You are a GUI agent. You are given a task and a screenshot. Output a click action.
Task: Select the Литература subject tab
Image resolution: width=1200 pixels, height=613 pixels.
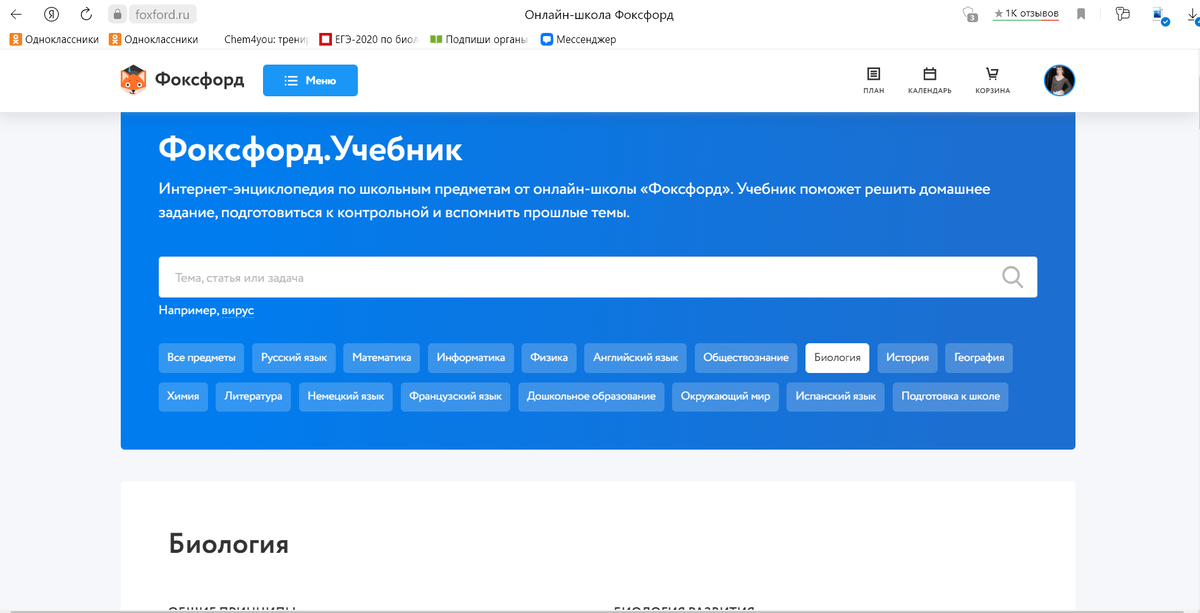(x=254, y=396)
